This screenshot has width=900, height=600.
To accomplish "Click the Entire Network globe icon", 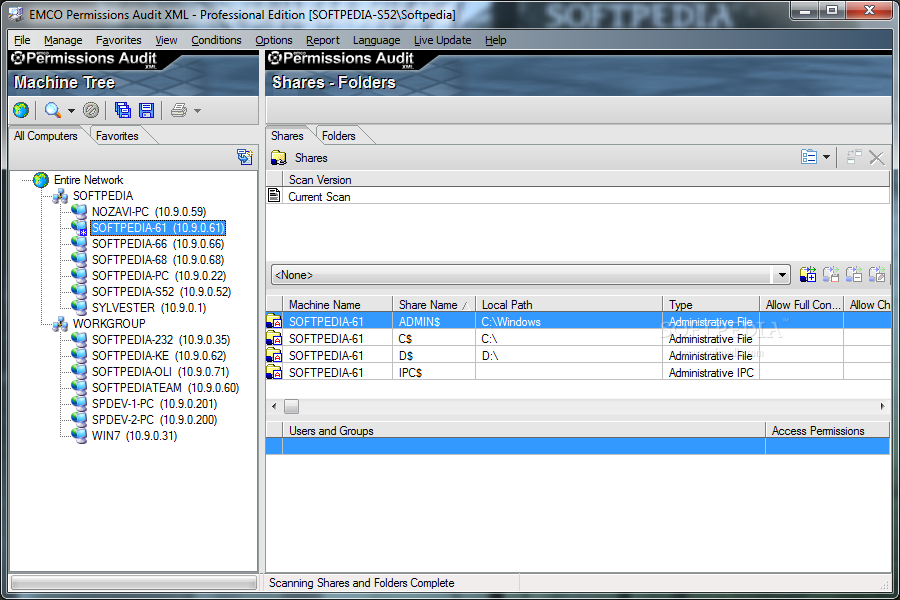I will pyautogui.click(x=41, y=180).
